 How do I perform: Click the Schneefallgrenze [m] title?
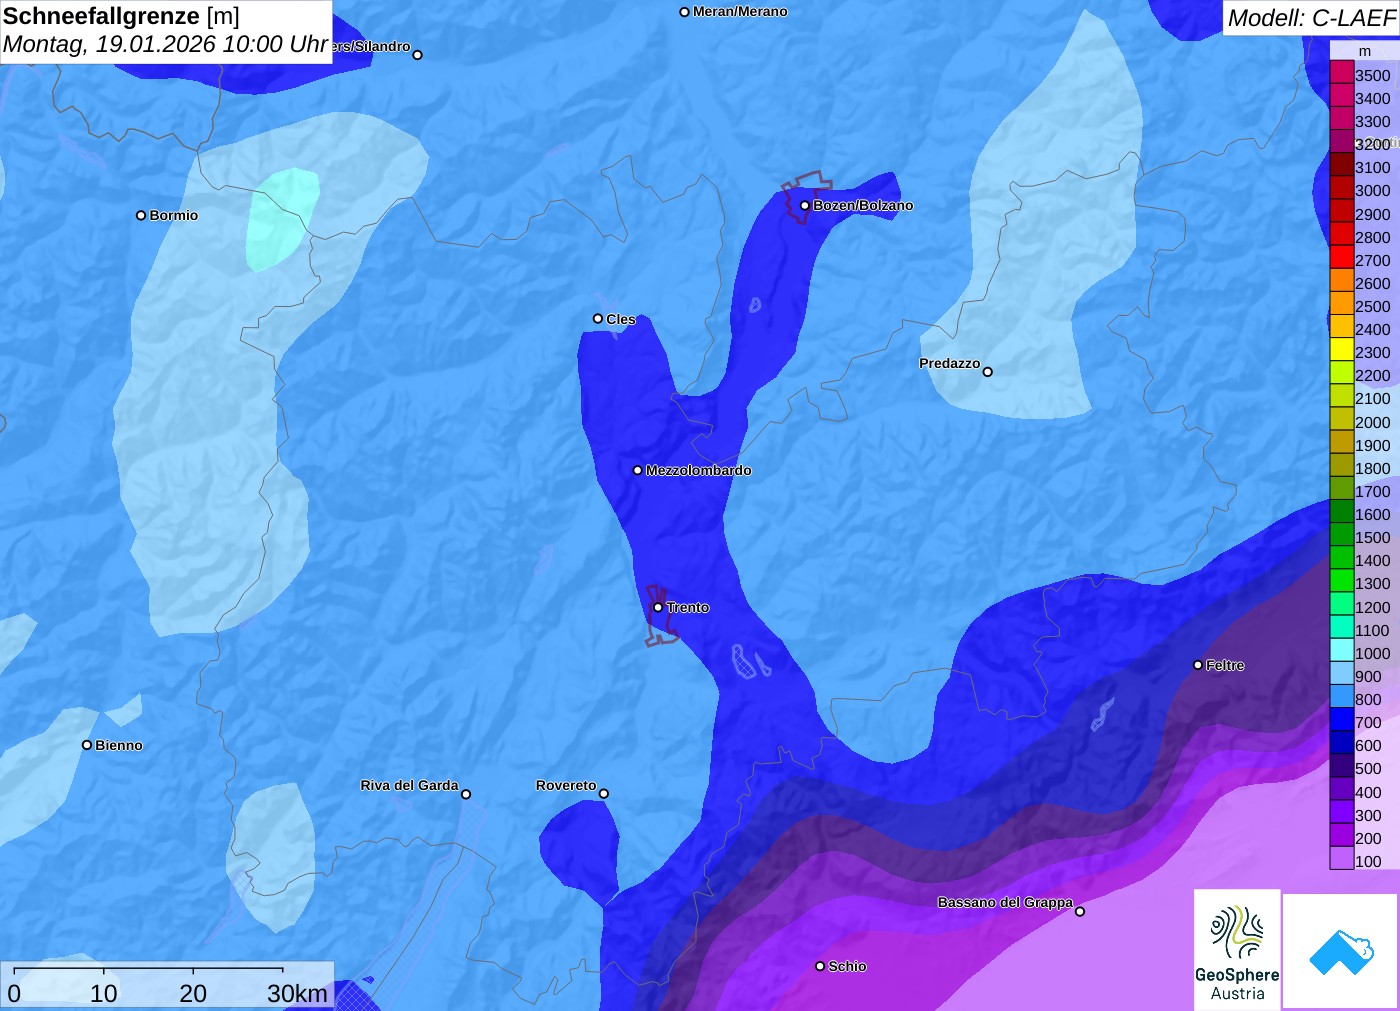point(121,16)
